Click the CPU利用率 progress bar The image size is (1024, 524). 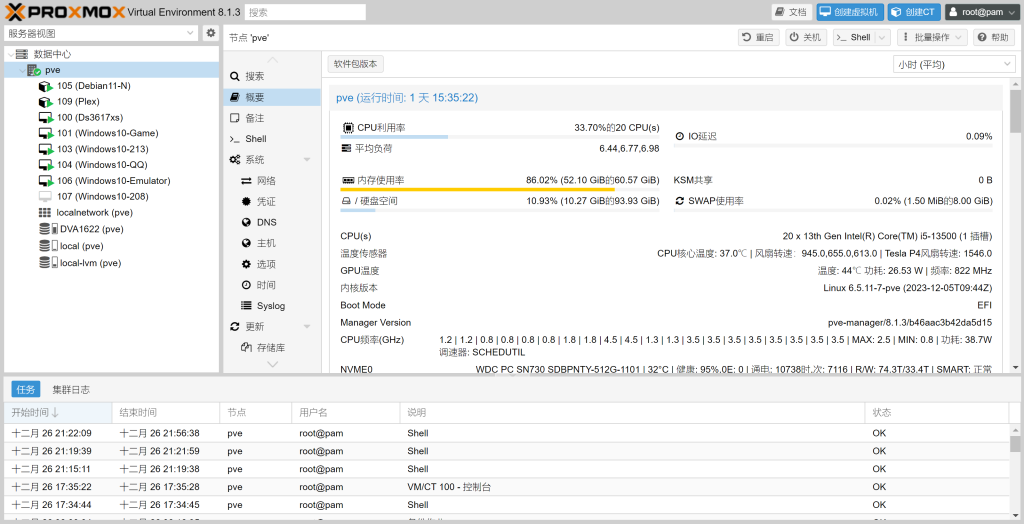(500, 137)
